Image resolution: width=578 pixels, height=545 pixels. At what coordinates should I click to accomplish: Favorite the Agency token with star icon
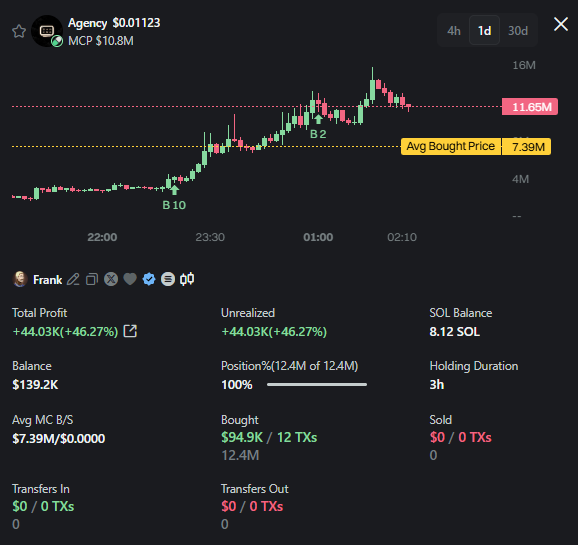click(x=19, y=31)
